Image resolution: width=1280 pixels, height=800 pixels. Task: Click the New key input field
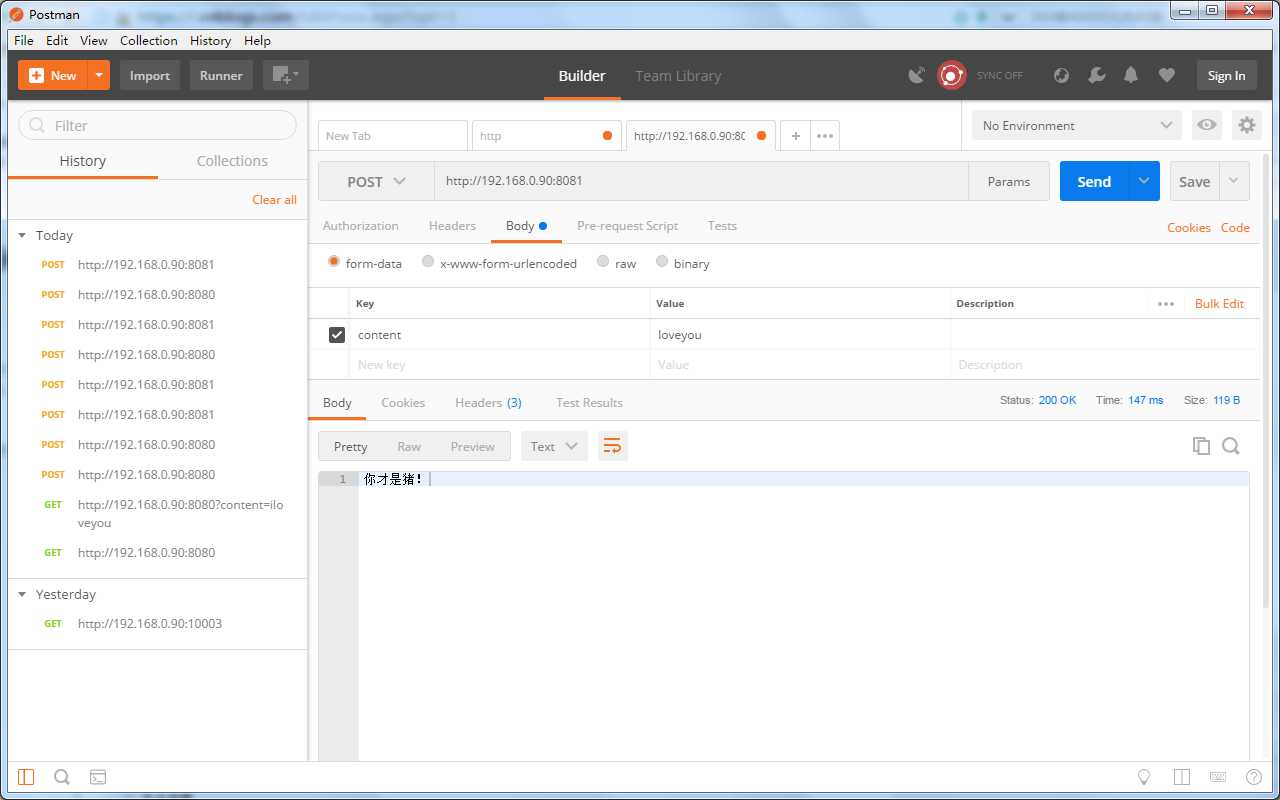499,365
